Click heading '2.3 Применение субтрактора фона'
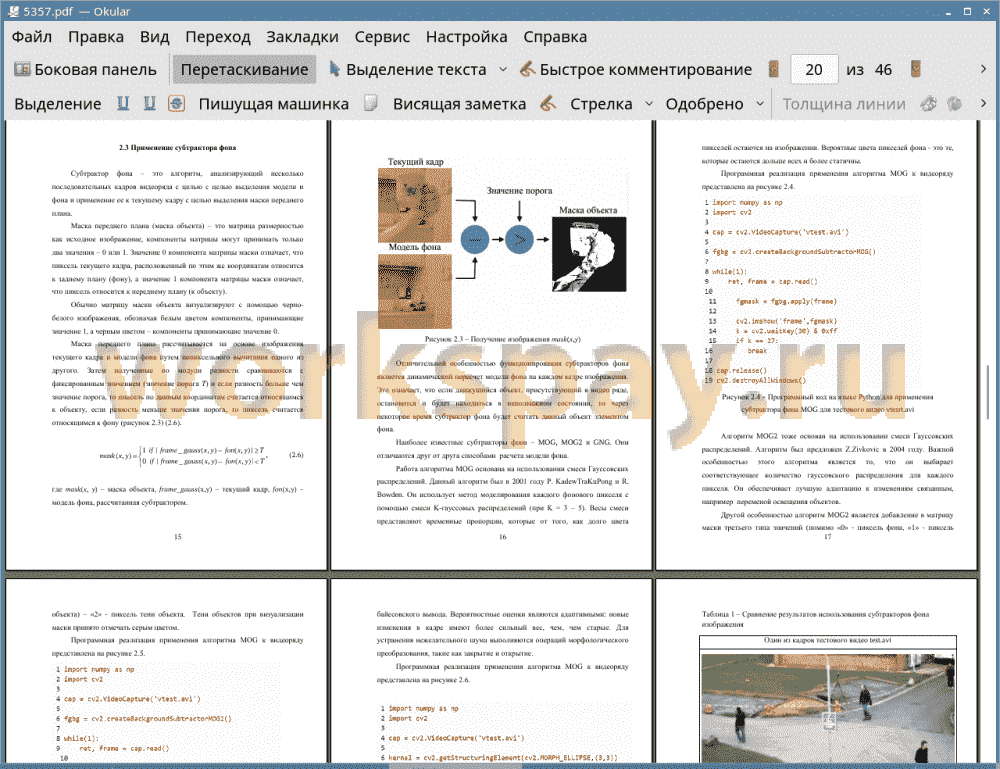Viewport: 1000px width, 769px height. pyautogui.click(x=177, y=148)
